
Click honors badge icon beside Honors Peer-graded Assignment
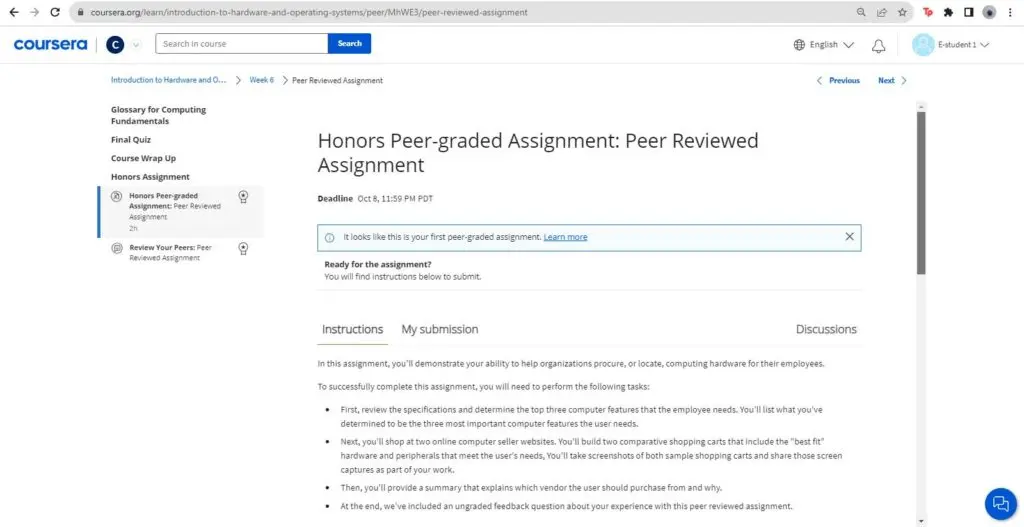(x=244, y=197)
